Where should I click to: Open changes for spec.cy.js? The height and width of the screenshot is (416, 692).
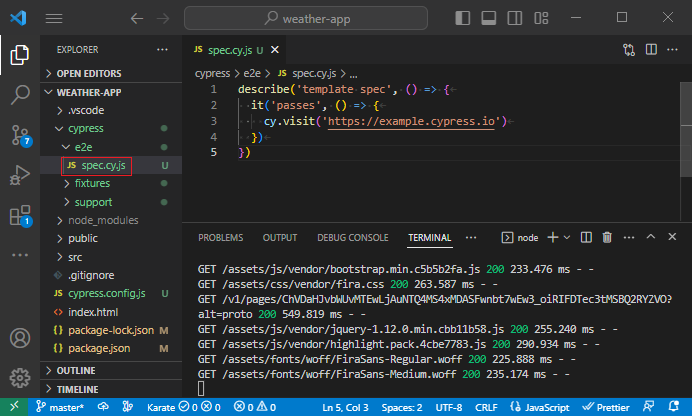[x=629, y=49]
